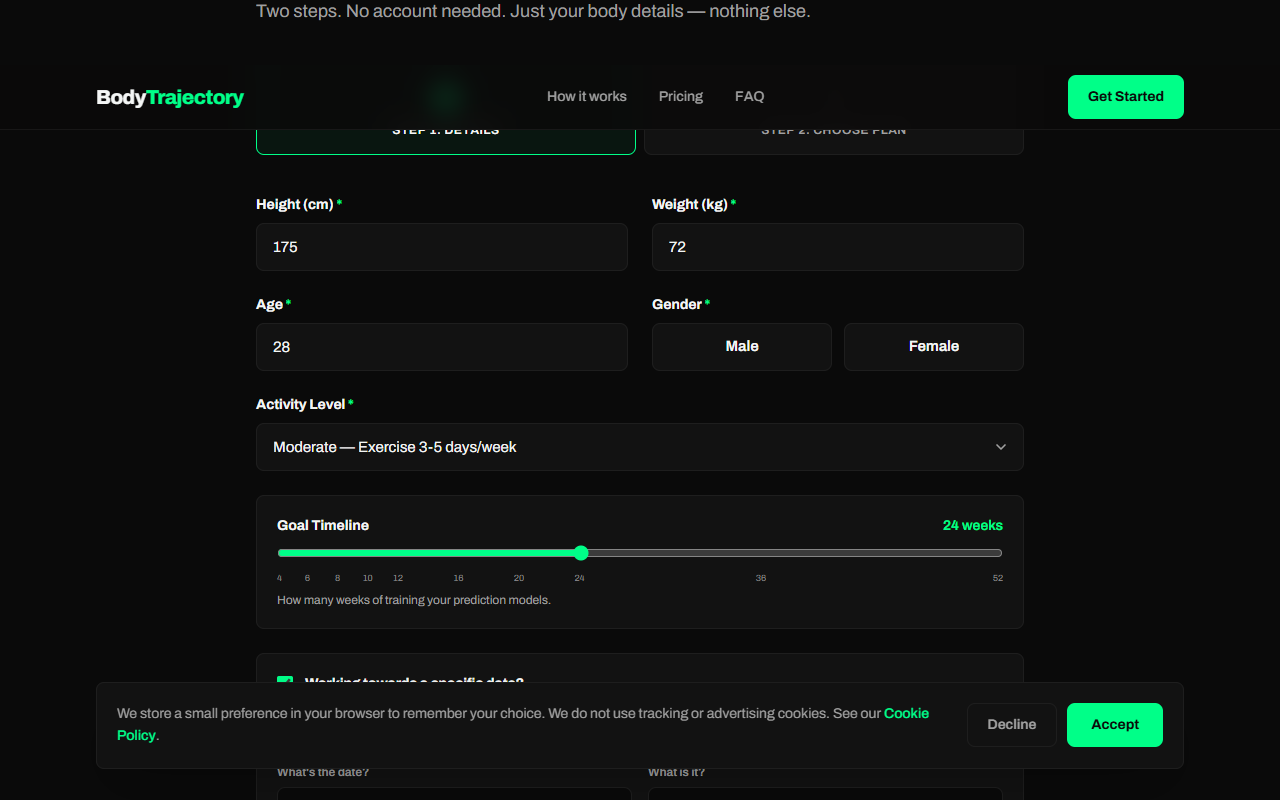Click the 6 tick label under the slider
The image size is (1280, 800).
(308, 578)
